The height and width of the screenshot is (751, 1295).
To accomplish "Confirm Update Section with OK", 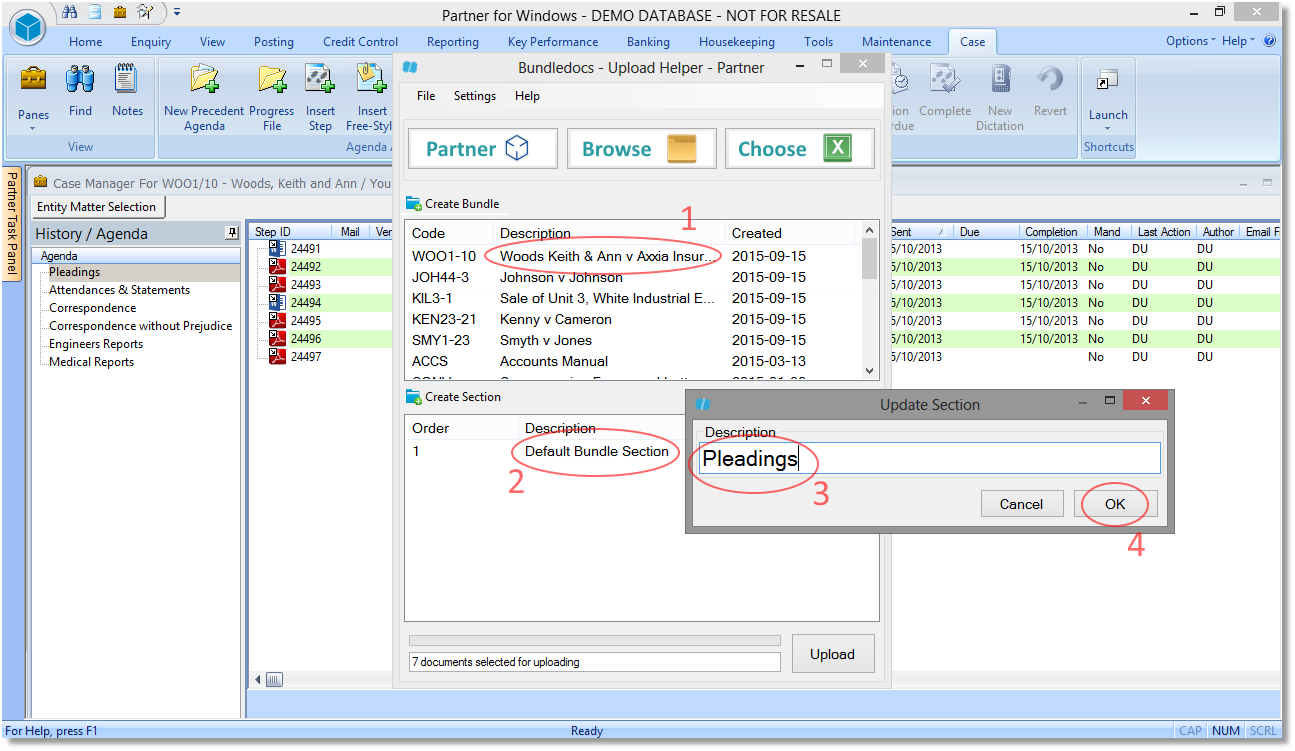I will pyautogui.click(x=1115, y=504).
